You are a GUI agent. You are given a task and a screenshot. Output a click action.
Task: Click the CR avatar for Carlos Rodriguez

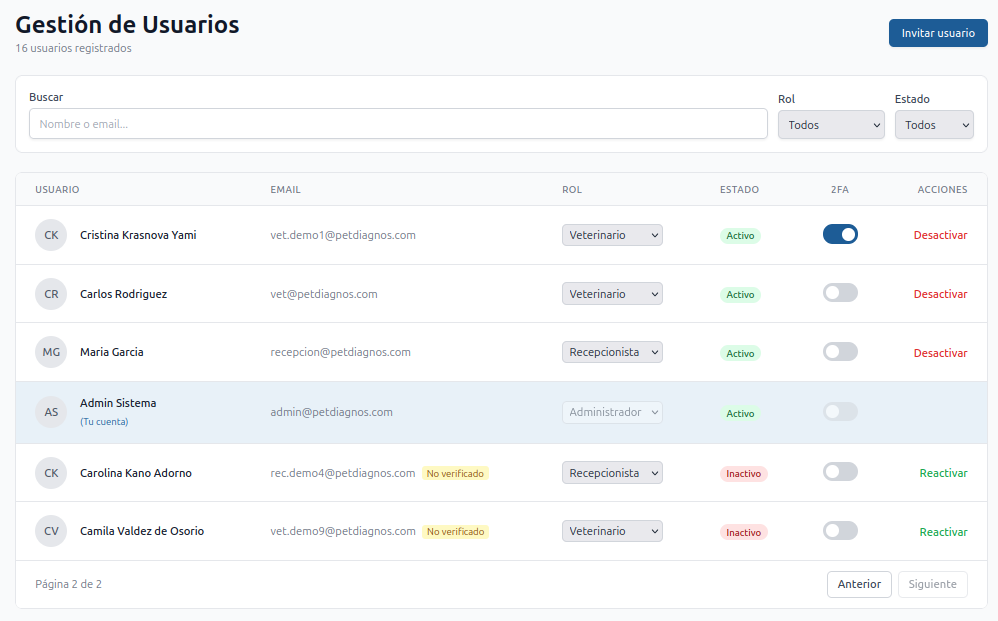point(51,294)
